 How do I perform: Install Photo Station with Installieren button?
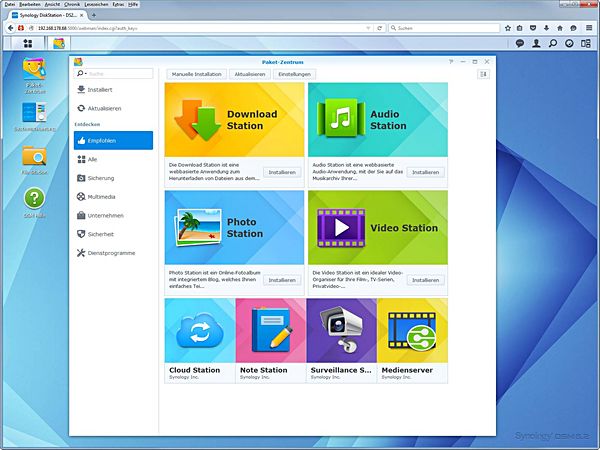[x=282, y=280]
